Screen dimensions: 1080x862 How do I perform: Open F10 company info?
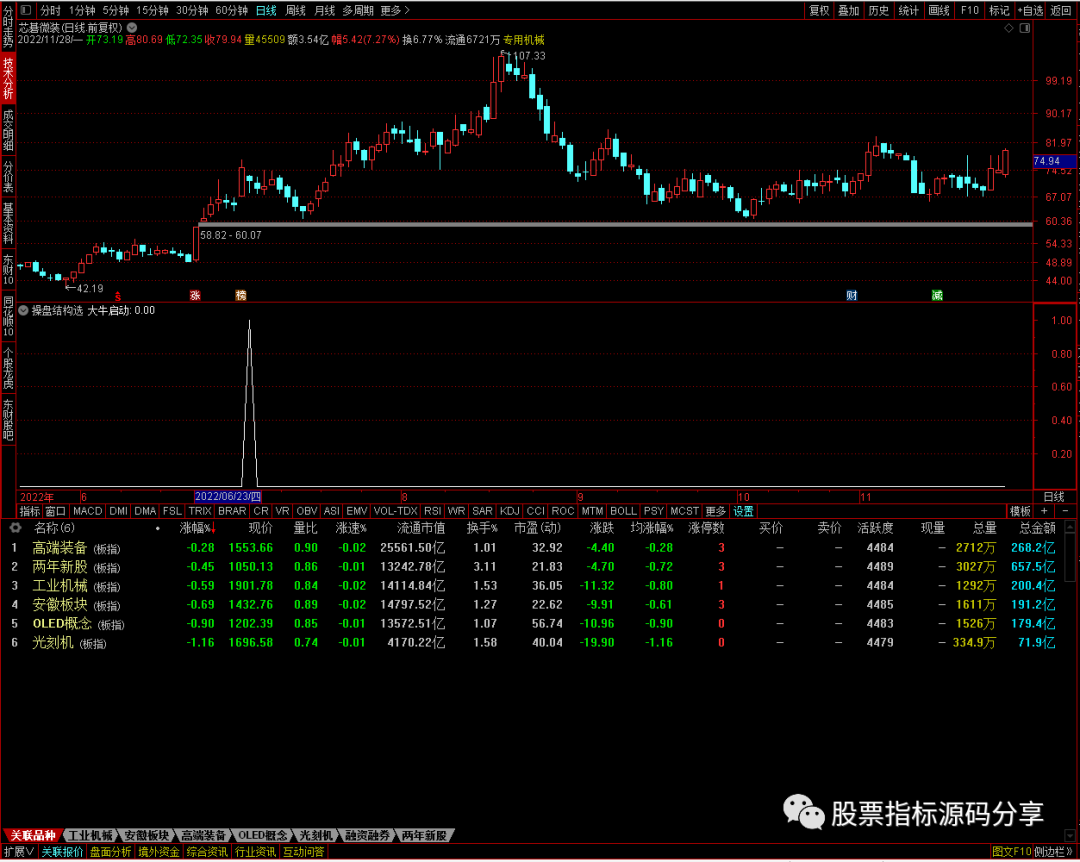click(x=970, y=10)
